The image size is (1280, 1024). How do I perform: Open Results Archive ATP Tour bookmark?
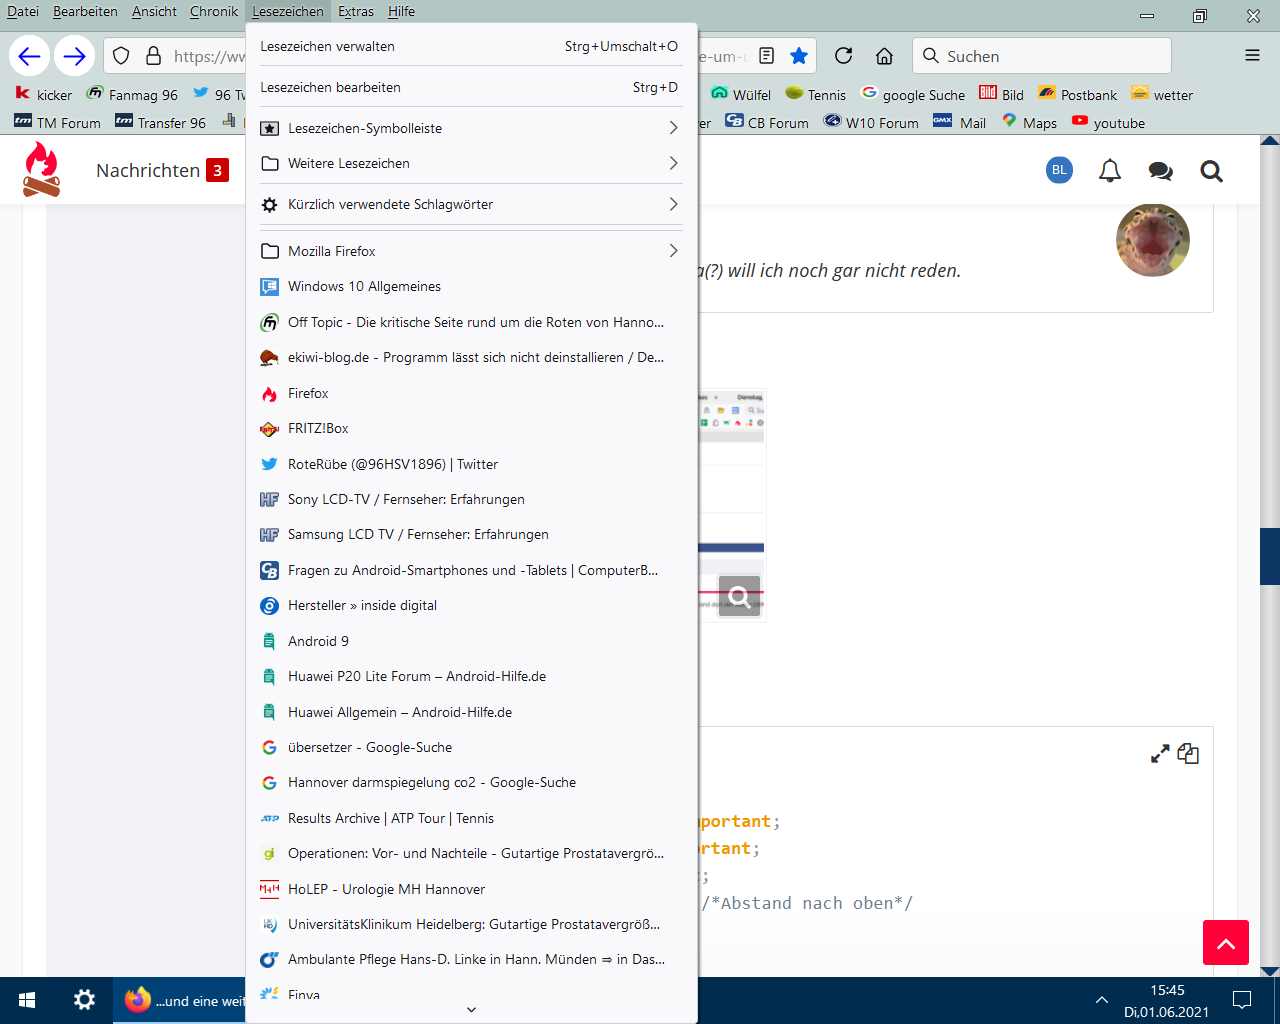coord(471,818)
